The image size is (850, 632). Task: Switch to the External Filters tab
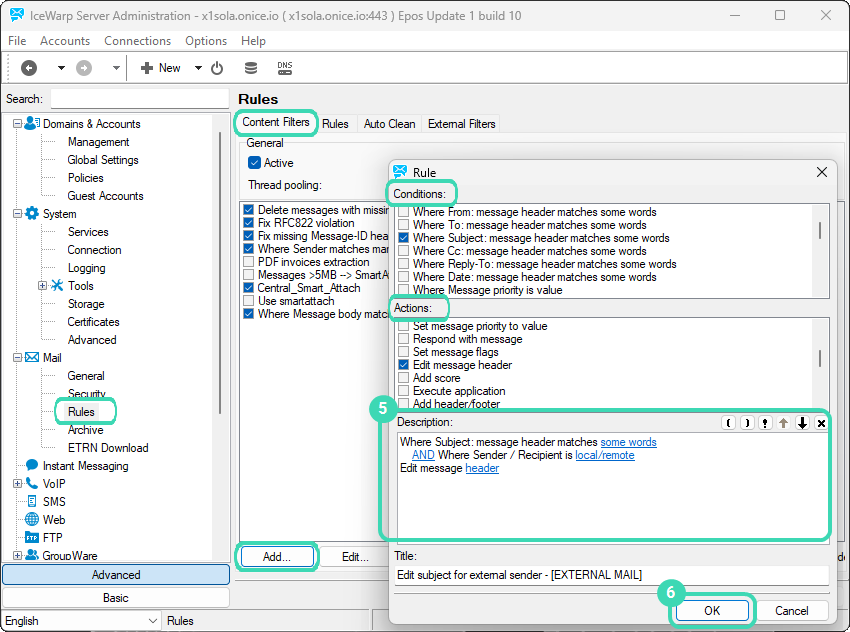click(461, 124)
